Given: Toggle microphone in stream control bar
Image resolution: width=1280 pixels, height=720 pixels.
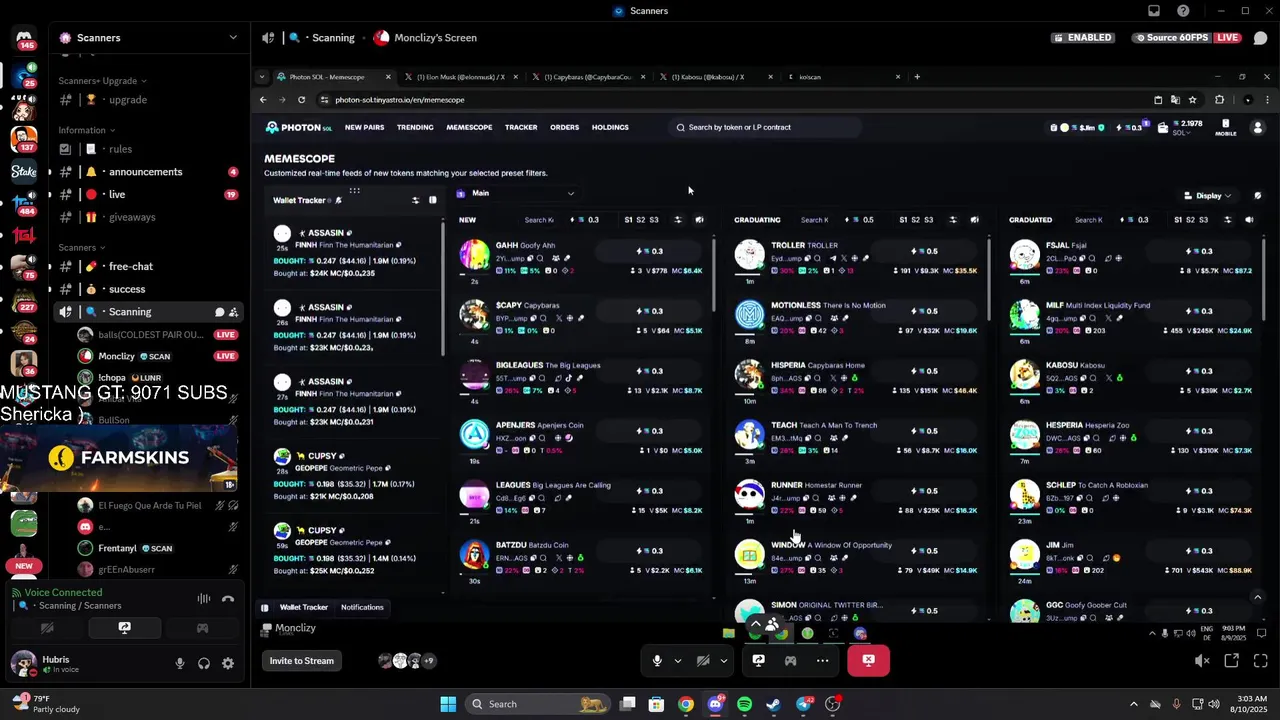Looking at the screenshot, I should pyautogui.click(x=657, y=660).
